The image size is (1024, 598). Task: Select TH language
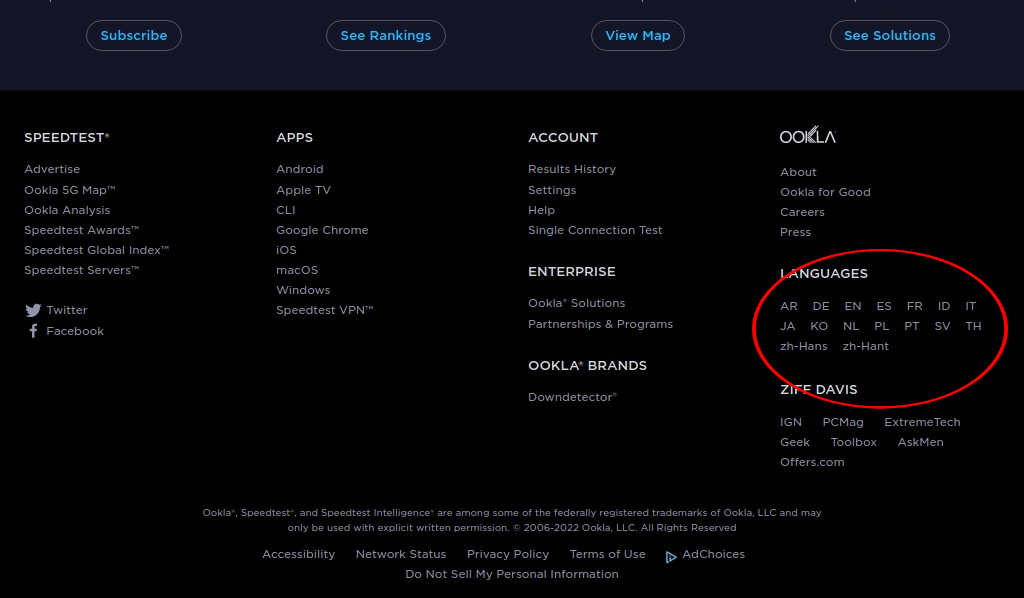[973, 326]
